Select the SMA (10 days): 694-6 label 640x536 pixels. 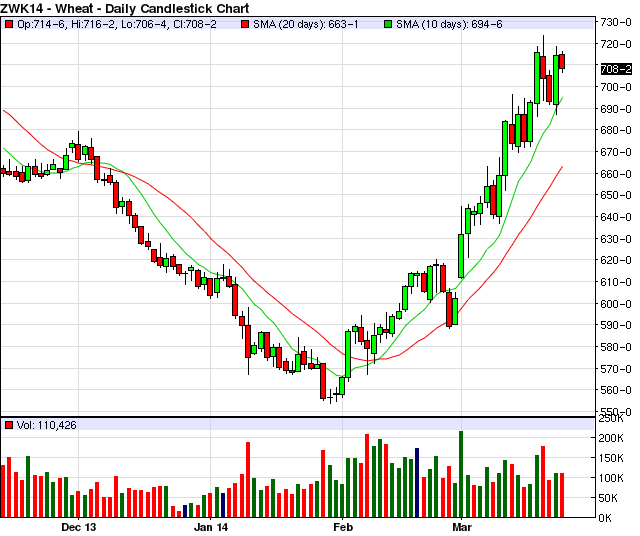point(449,24)
